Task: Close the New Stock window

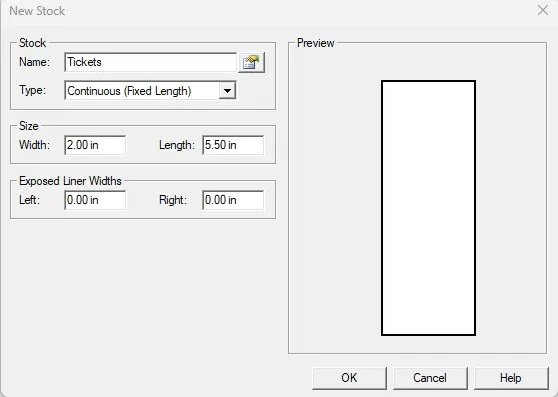Action: pyautogui.click(x=543, y=10)
